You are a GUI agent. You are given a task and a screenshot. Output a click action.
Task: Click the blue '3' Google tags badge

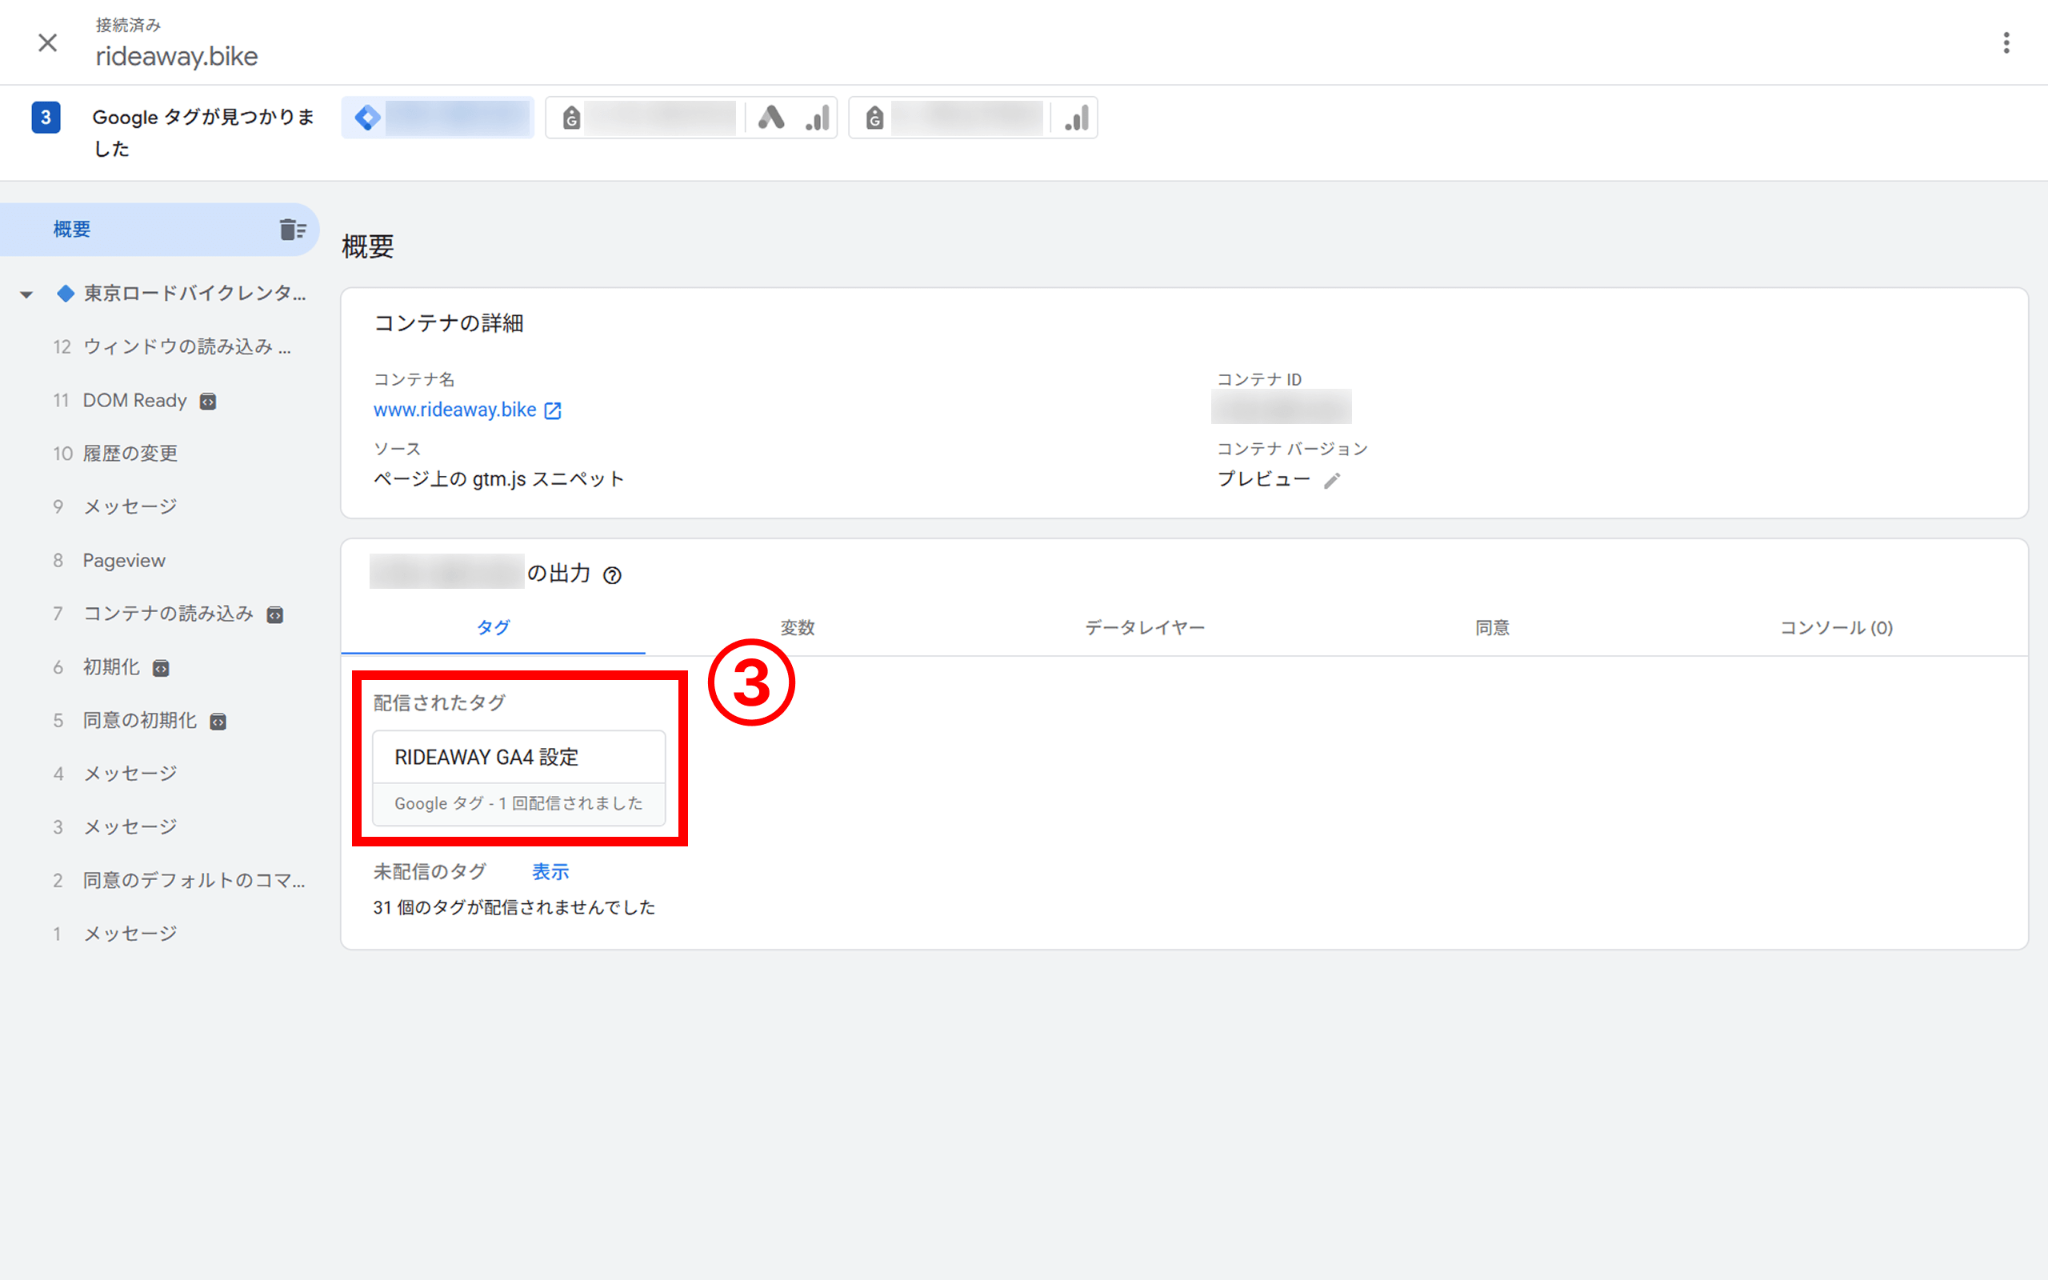click(x=46, y=117)
